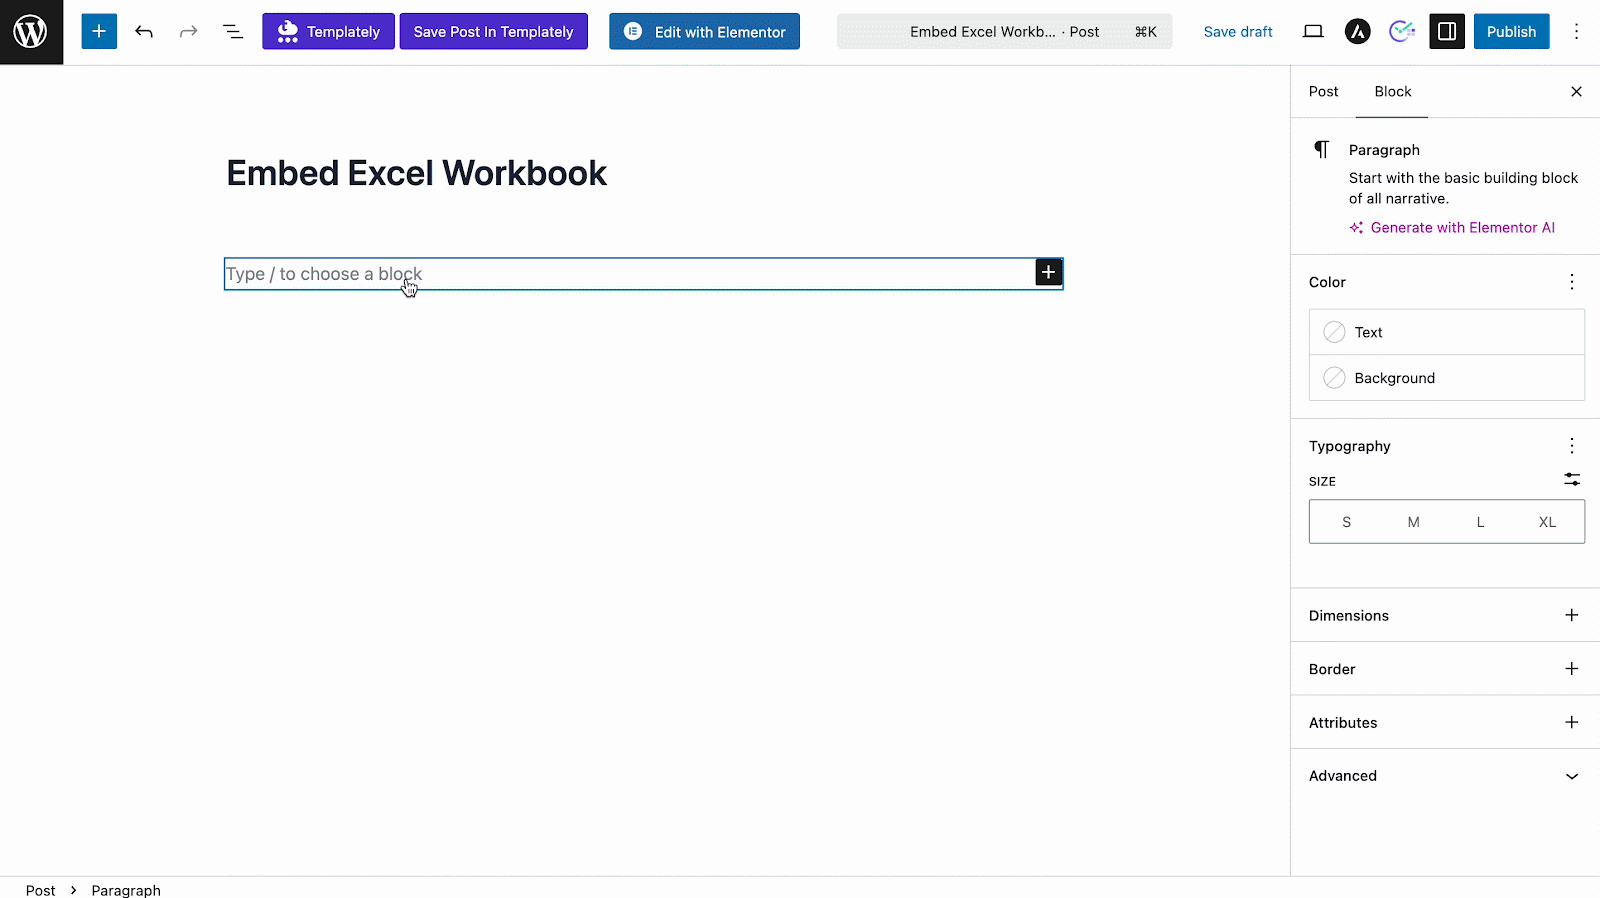Image resolution: width=1600 pixels, height=898 pixels.
Task: Open Color options menu
Action: click(x=1572, y=282)
